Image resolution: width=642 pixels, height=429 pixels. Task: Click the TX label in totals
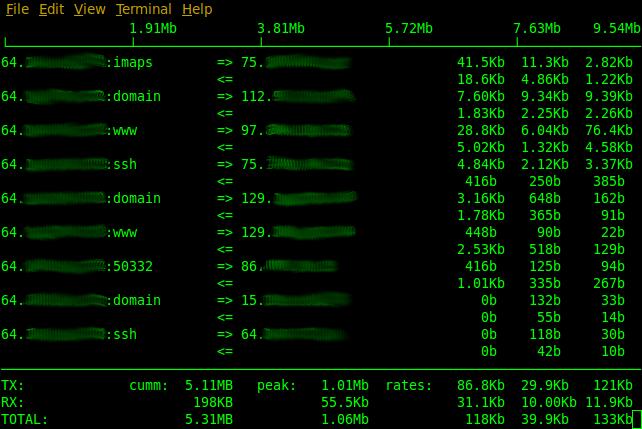[x=13, y=385]
